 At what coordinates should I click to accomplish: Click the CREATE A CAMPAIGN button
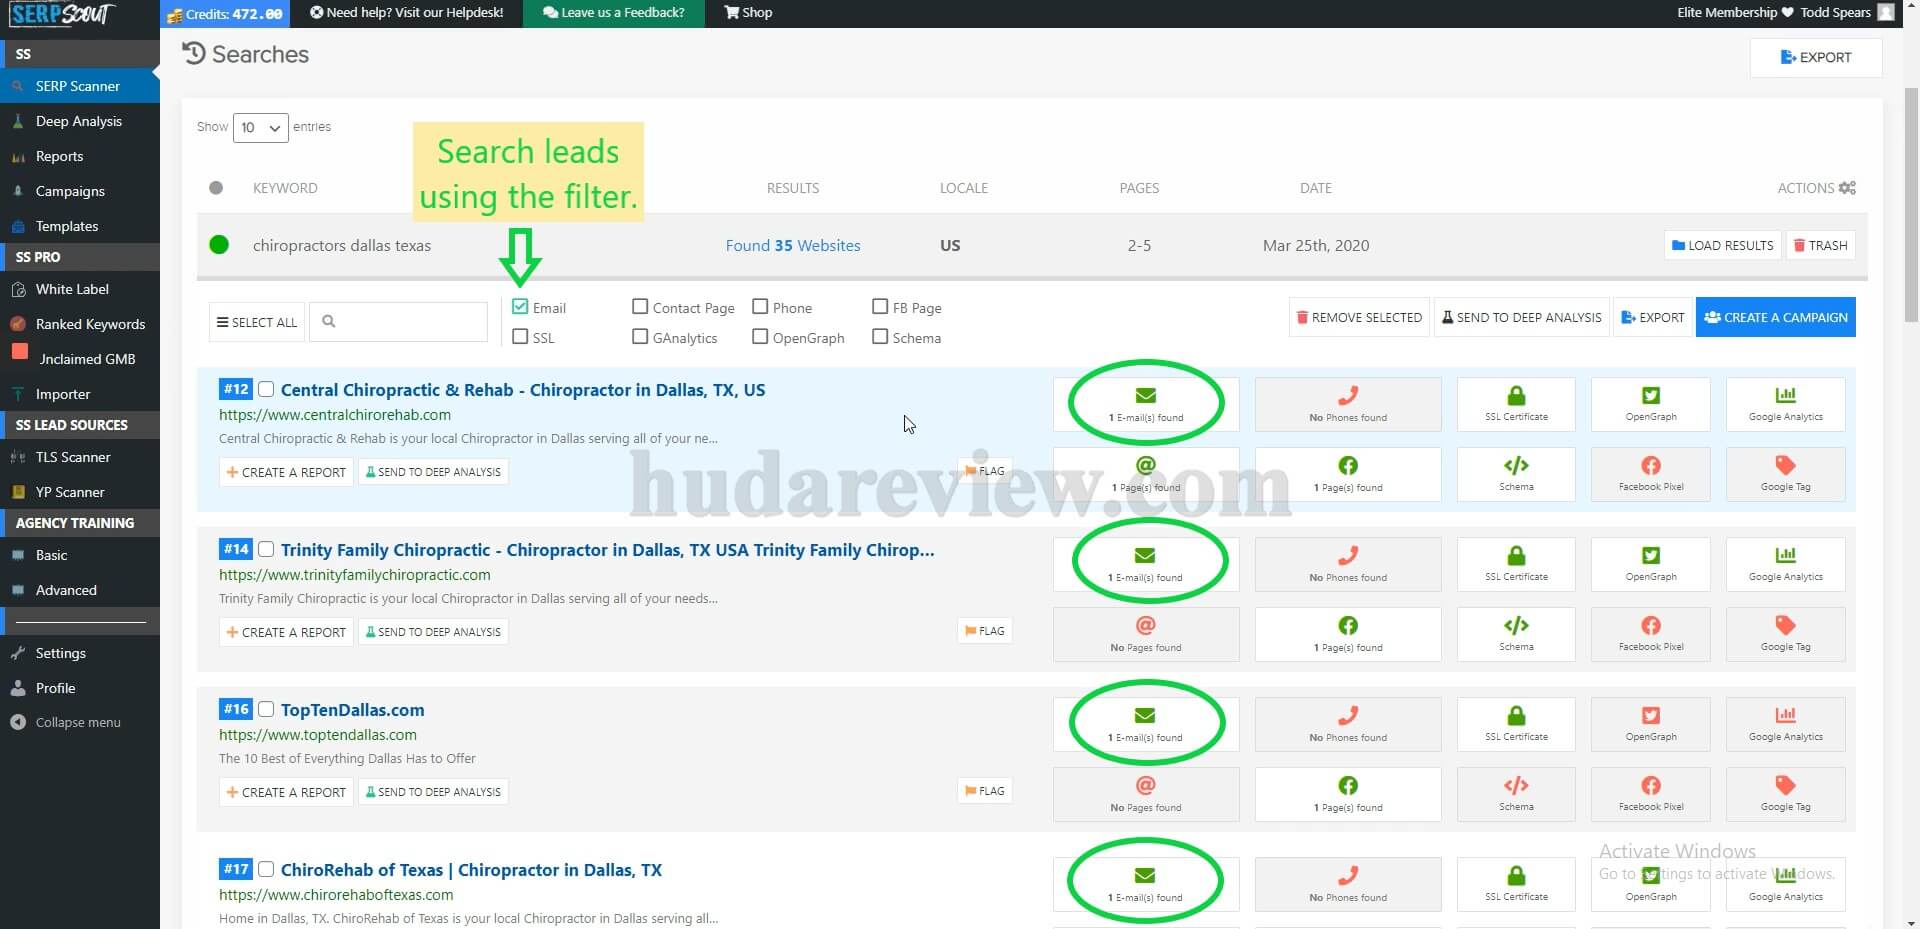[x=1775, y=317]
